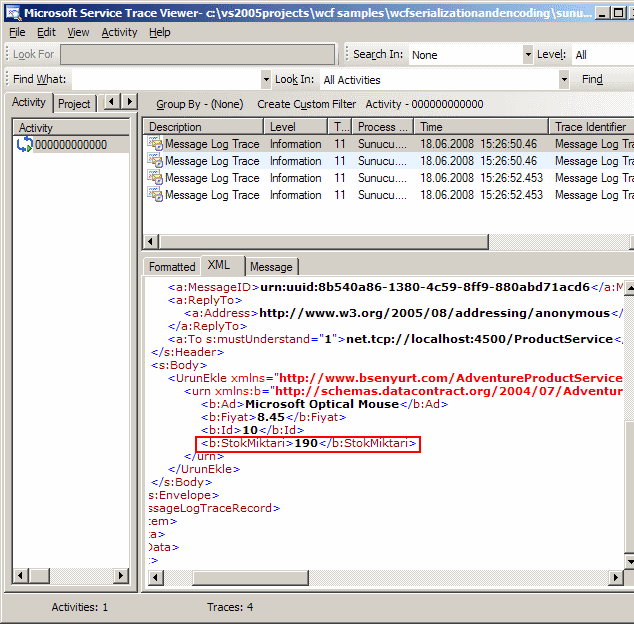Click the fourth Message Log Trace row icon

pos(155,195)
